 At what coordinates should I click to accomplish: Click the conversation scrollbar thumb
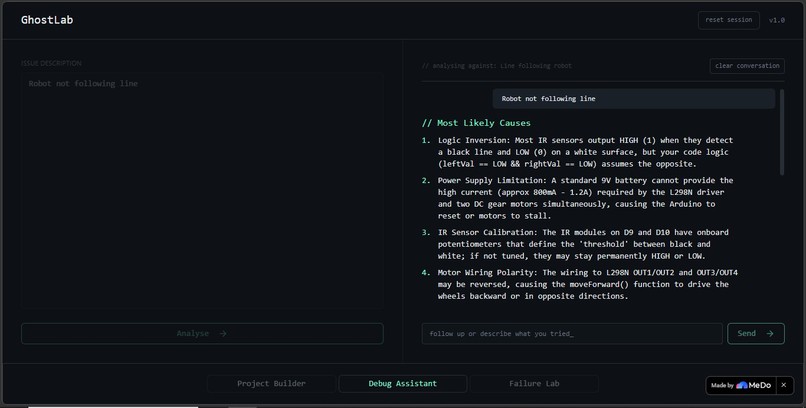[782, 133]
